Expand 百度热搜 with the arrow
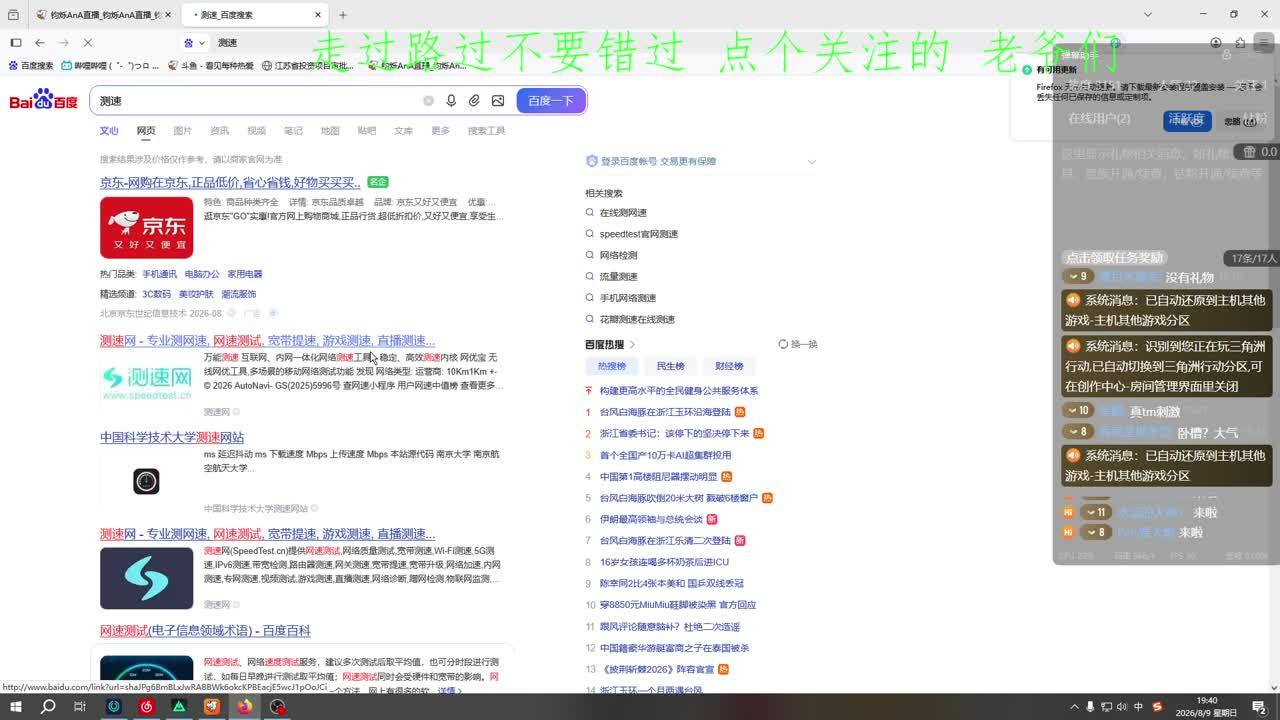The width and height of the screenshot is (1280, 720). 632,344
